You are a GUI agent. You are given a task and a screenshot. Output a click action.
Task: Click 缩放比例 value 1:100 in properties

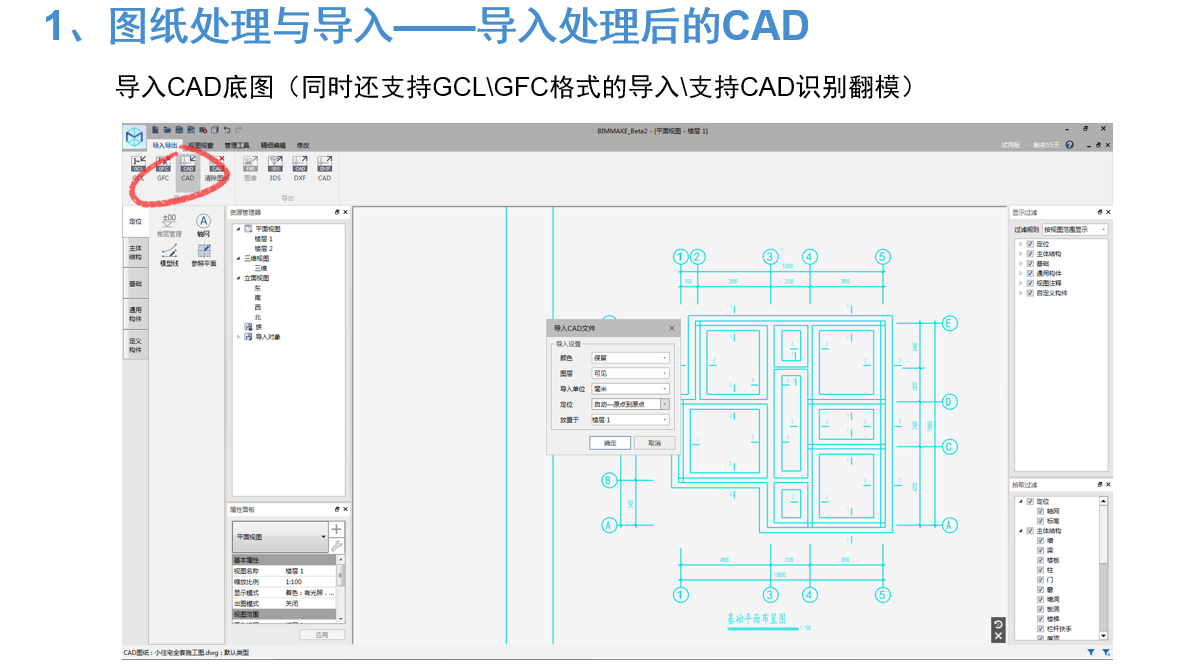tap(294, 582)
